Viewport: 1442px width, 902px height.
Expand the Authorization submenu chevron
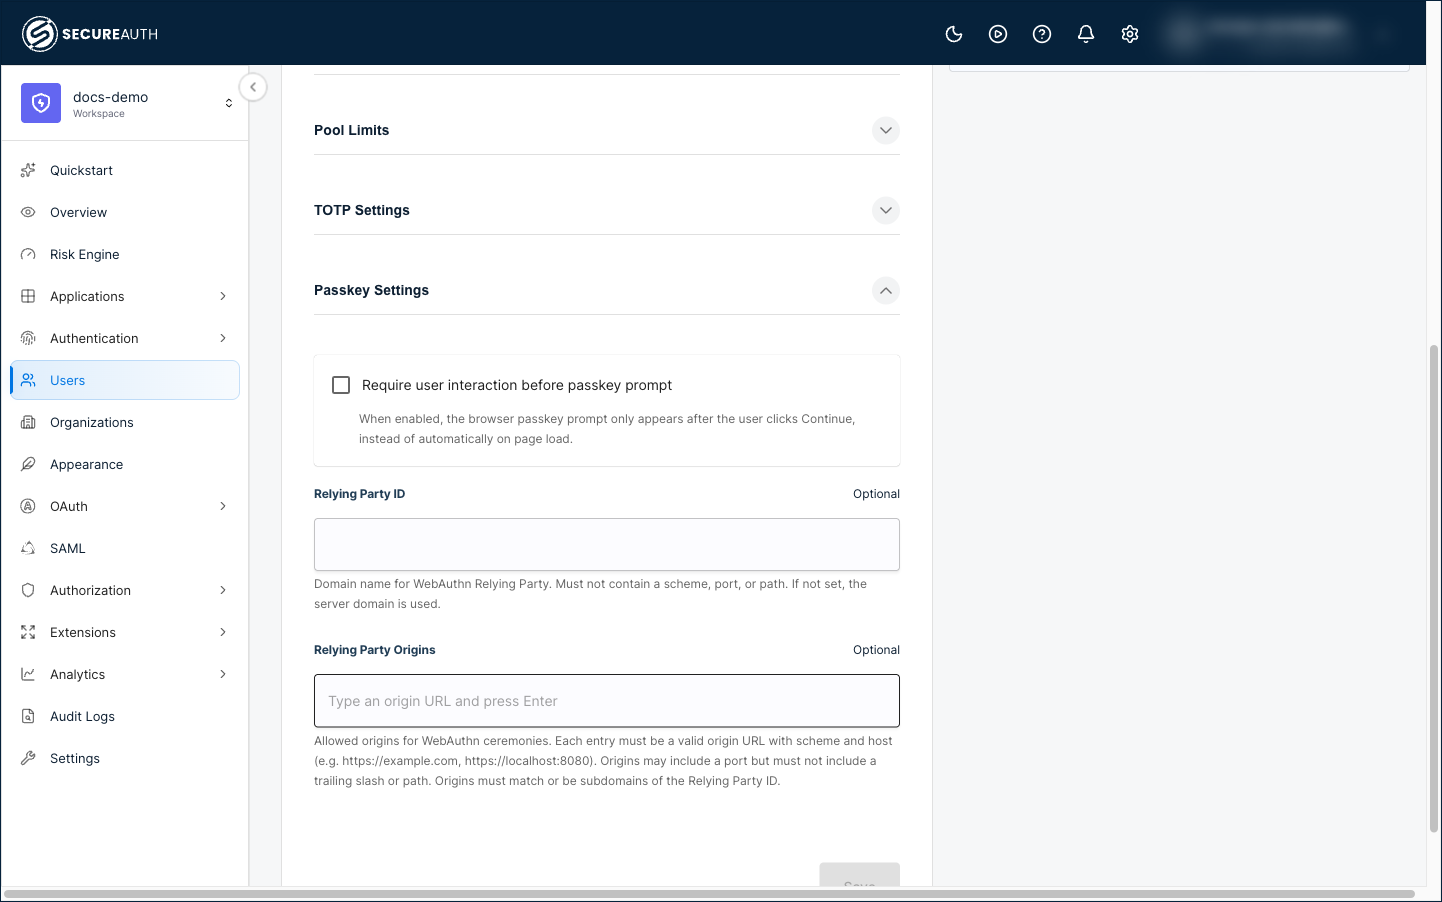(x=223, y=590)
